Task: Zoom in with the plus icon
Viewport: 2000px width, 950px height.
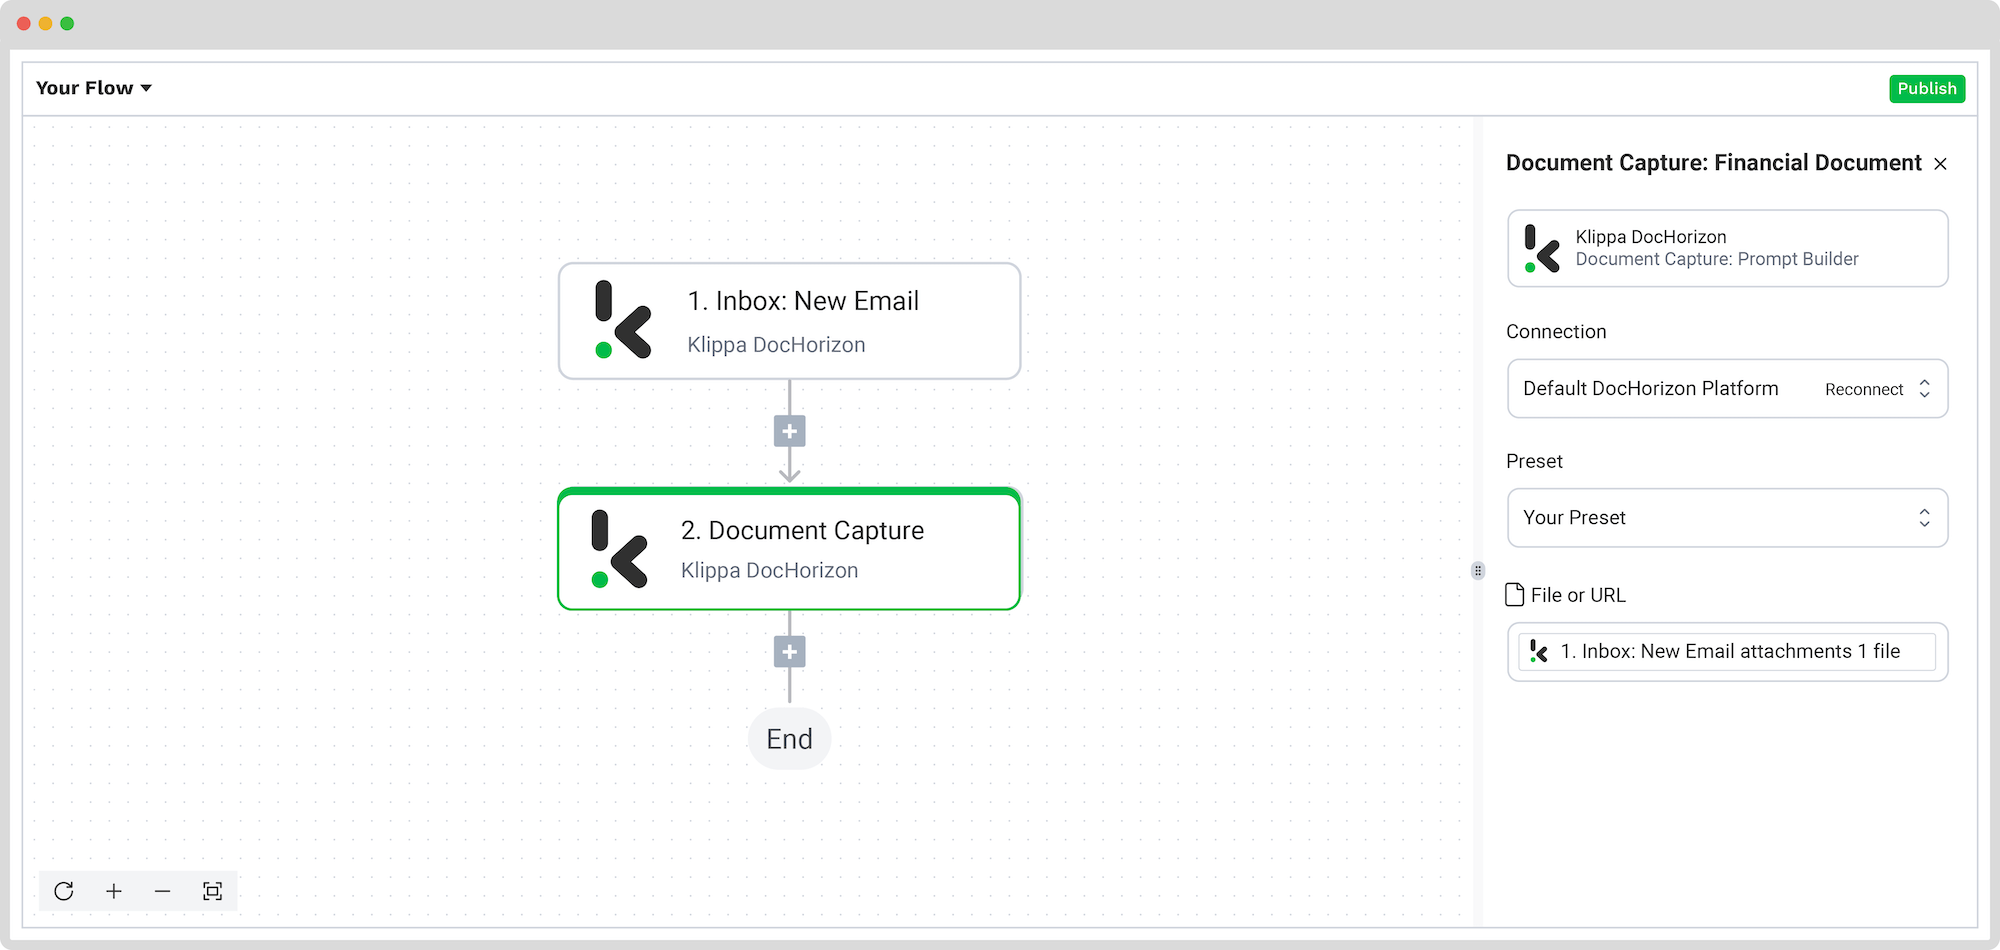Action: (x=114, y=891)
